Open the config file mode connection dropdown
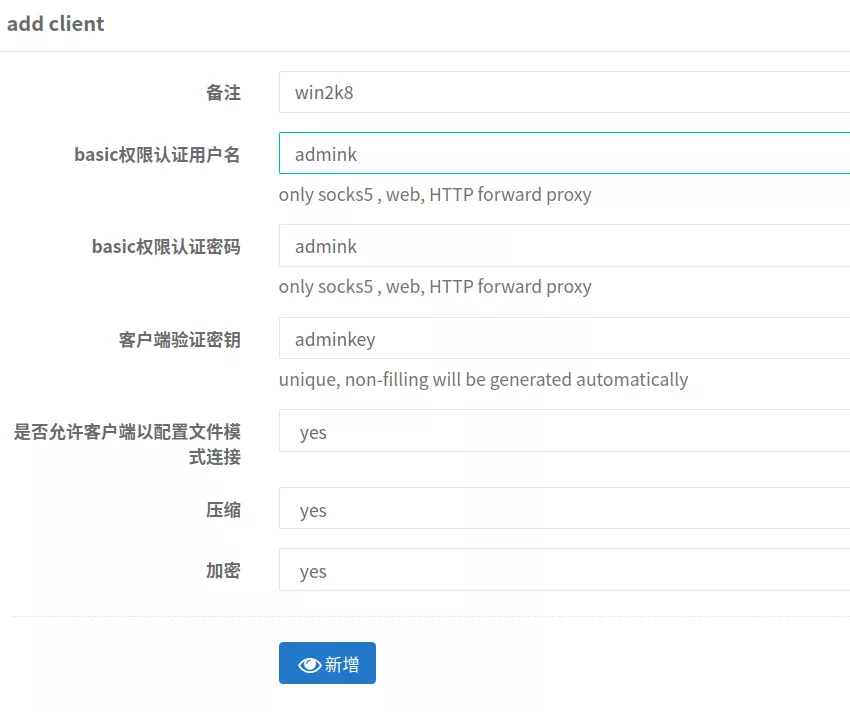850x712 pixels. click(x=564, y=431)
